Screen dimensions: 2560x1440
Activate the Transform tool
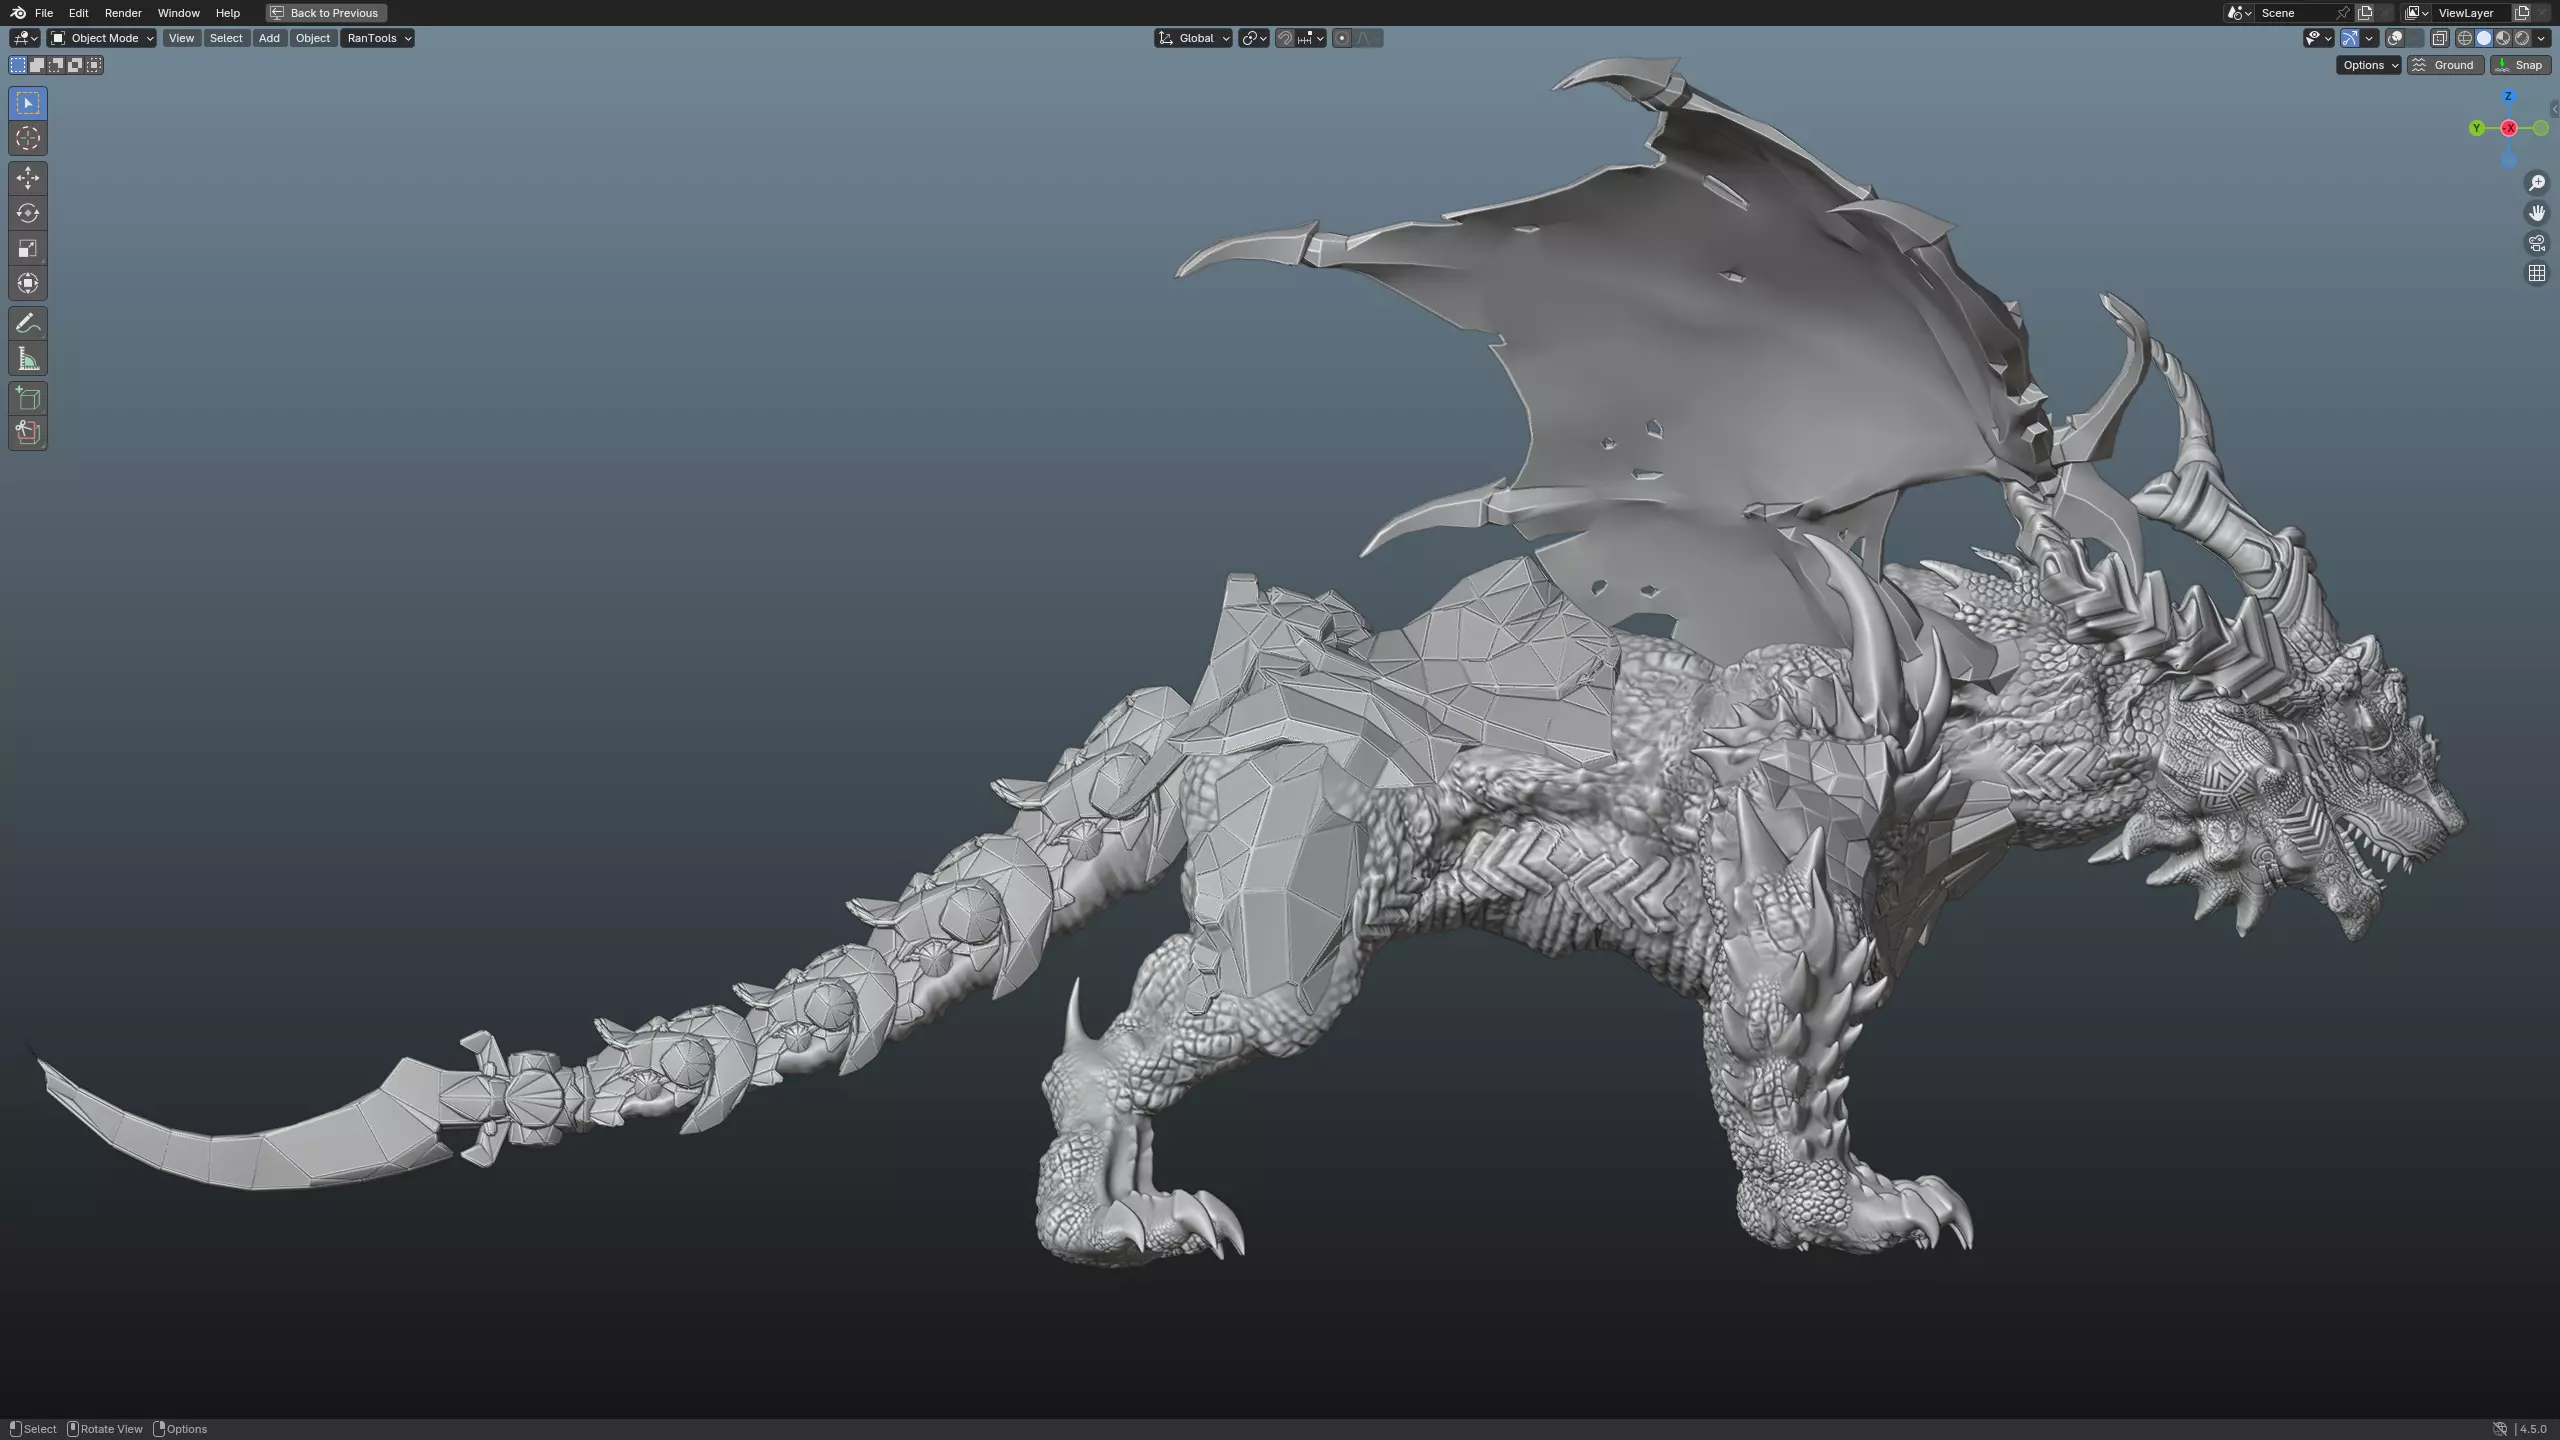tap(28, 283)
